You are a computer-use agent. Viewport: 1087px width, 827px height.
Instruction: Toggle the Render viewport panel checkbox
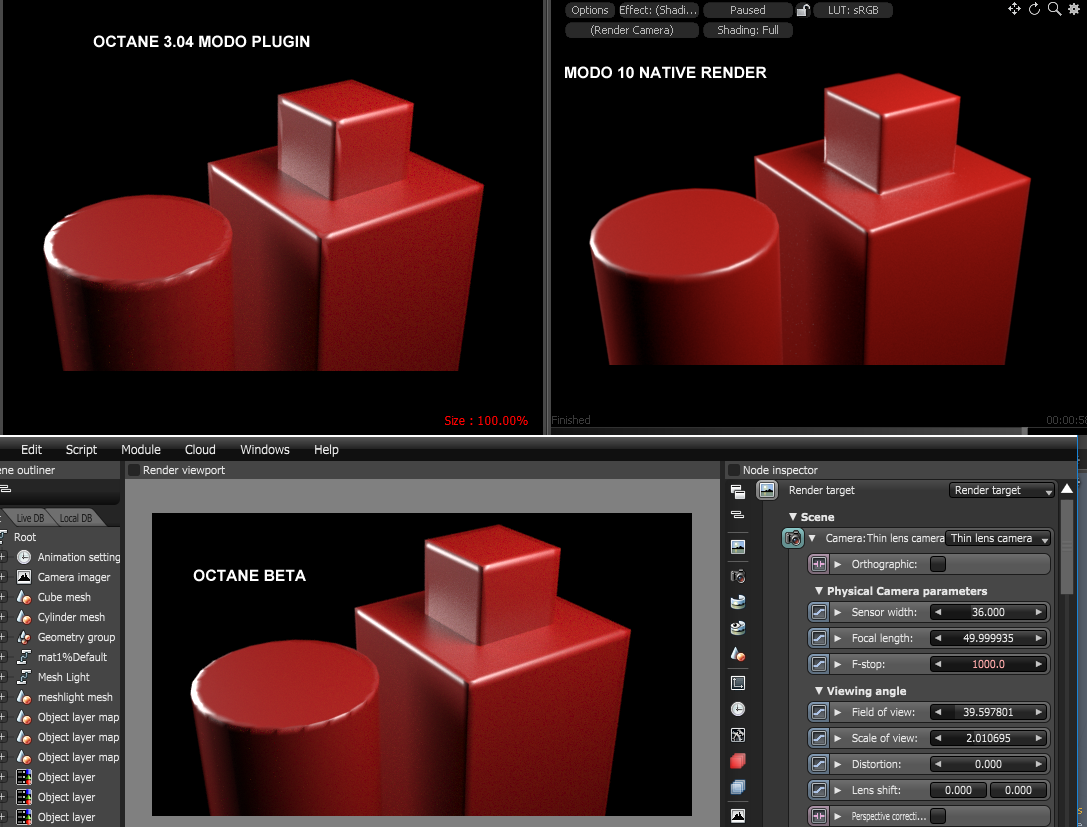[134, 470]
